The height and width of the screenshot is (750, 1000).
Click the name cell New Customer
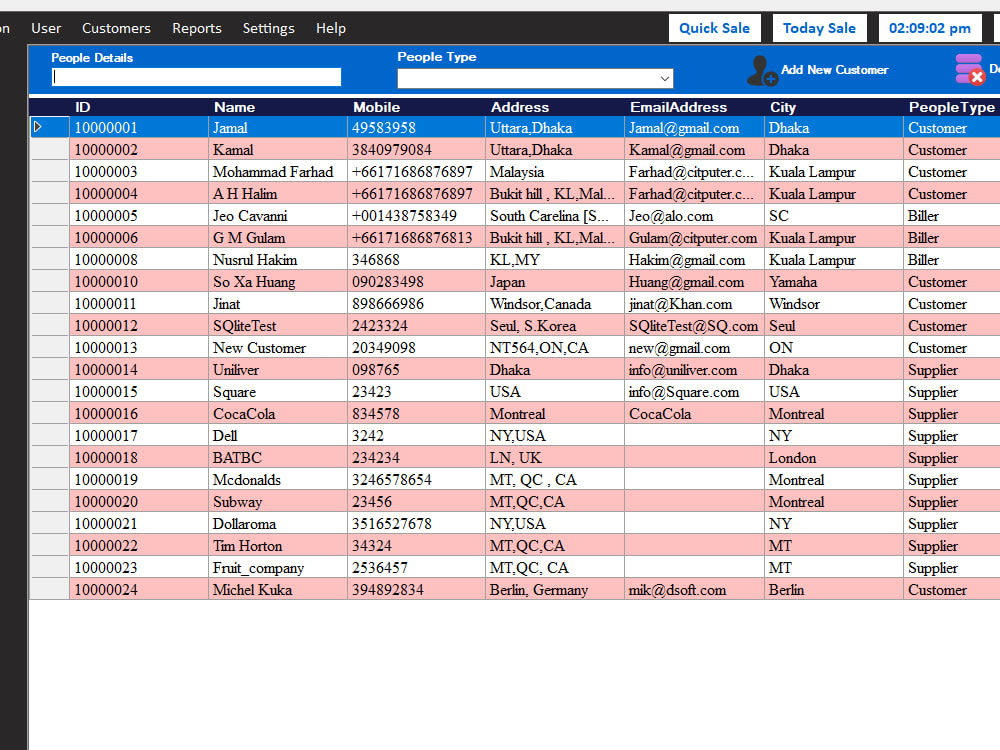point(278,348)
